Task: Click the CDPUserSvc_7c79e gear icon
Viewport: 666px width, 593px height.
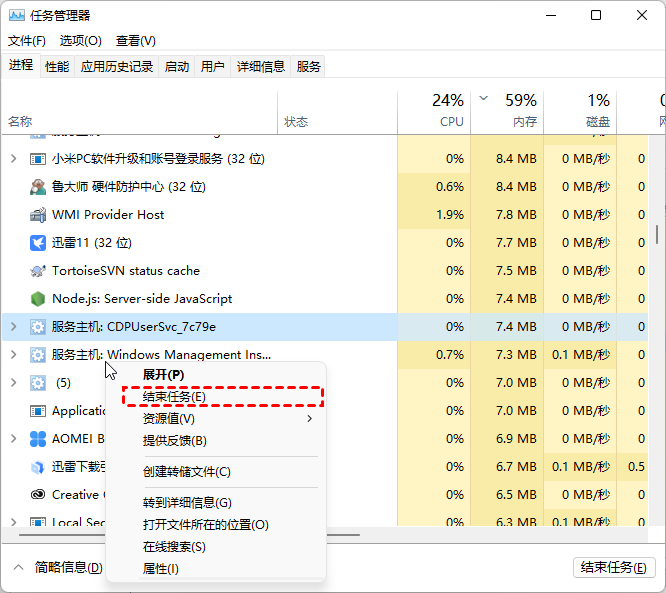Action: pyautogui.click(x=38, y=327)
